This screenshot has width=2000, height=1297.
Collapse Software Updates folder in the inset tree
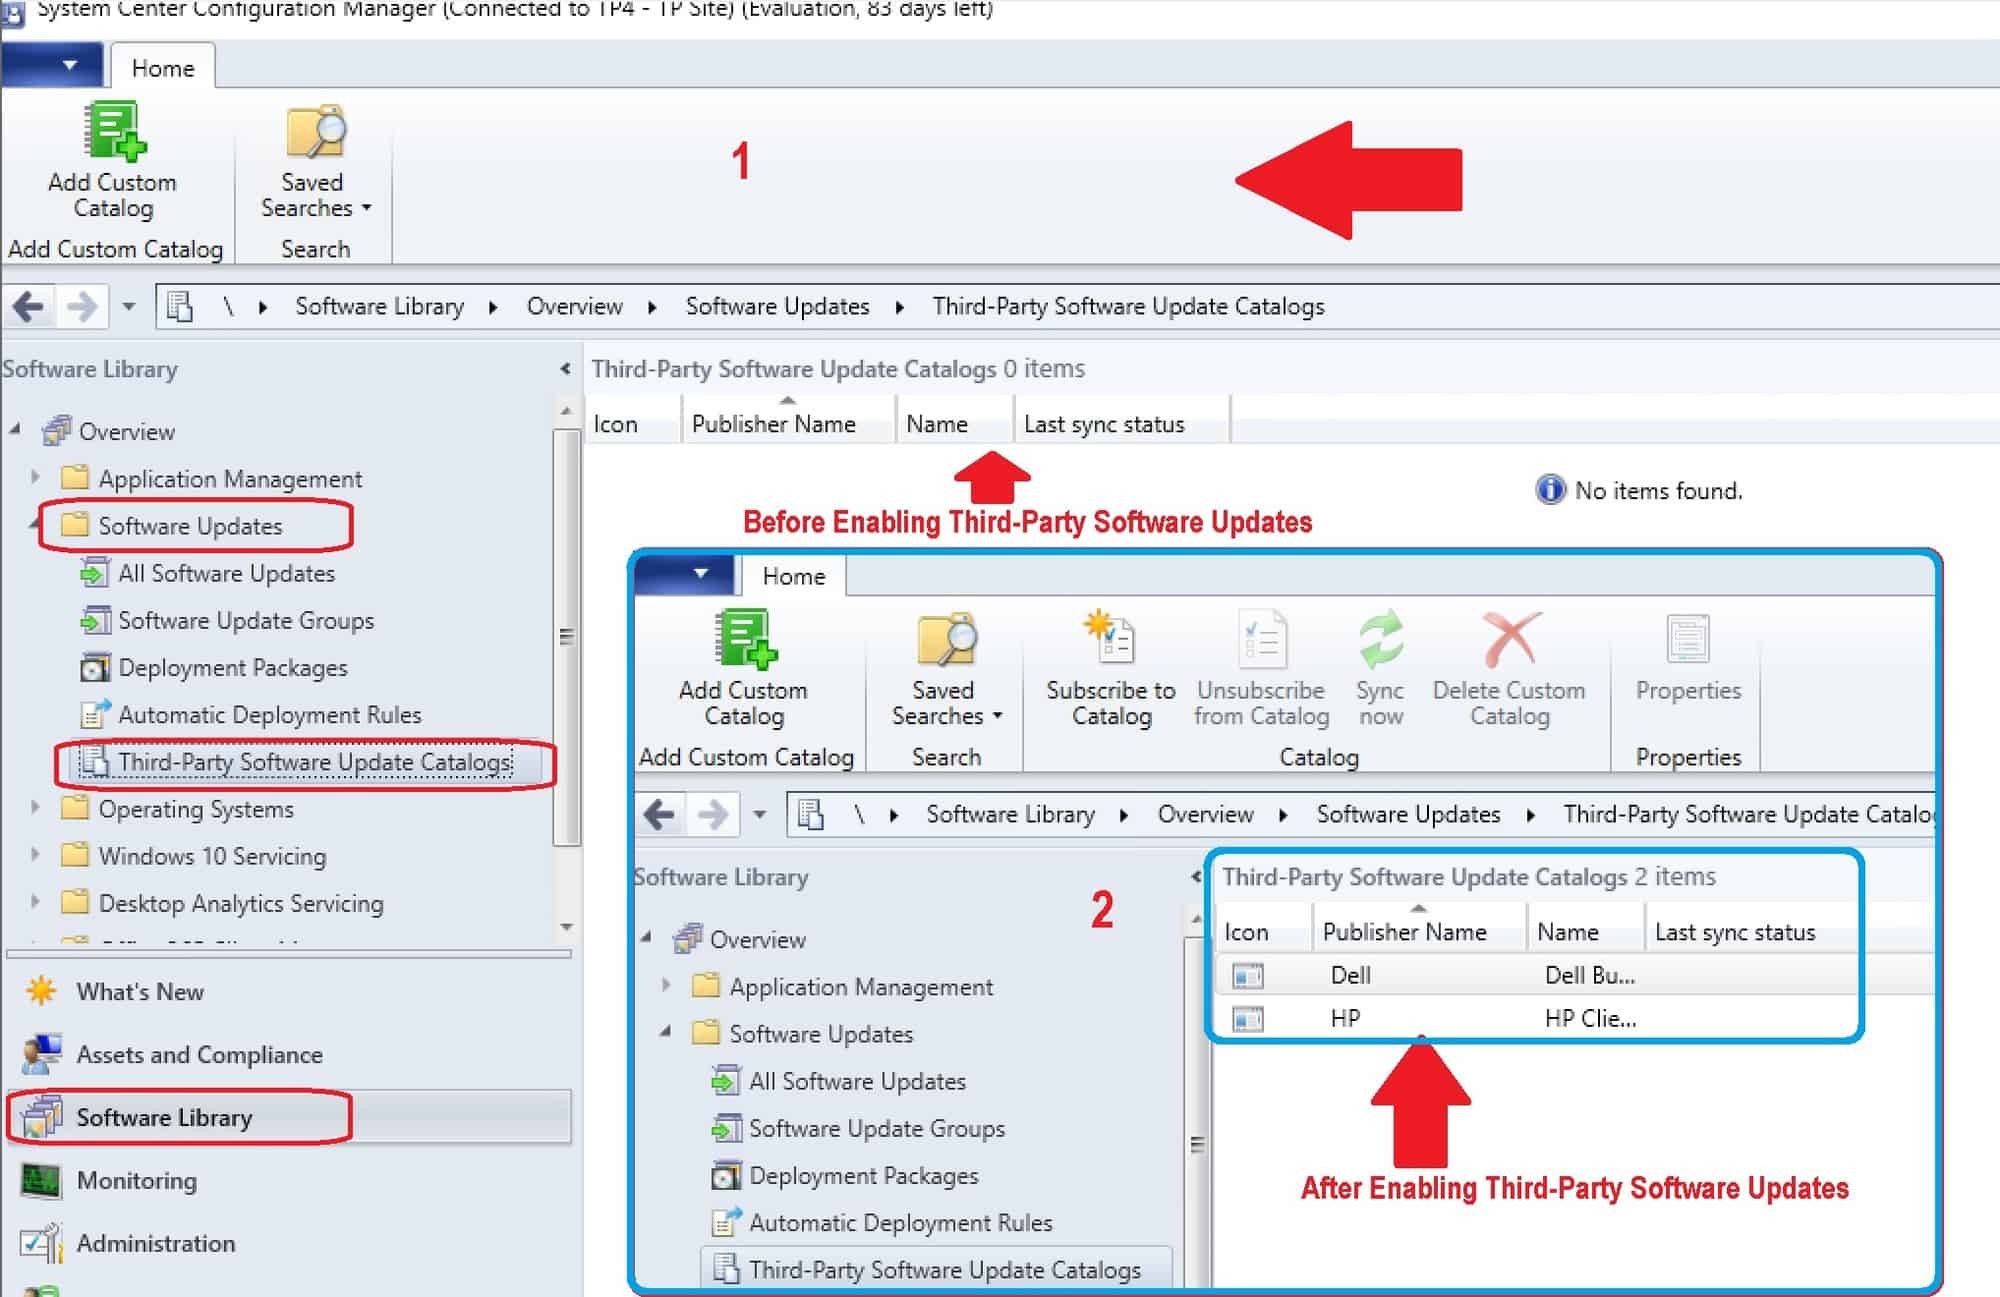point(666,1032)
